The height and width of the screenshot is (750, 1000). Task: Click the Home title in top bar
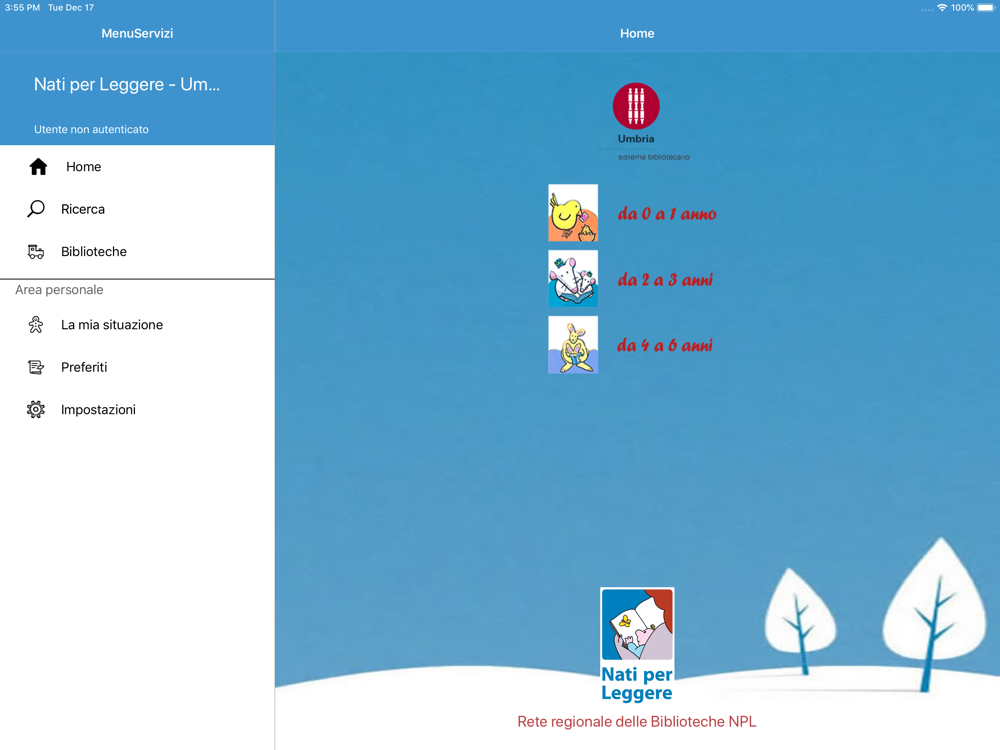(637, 33)
